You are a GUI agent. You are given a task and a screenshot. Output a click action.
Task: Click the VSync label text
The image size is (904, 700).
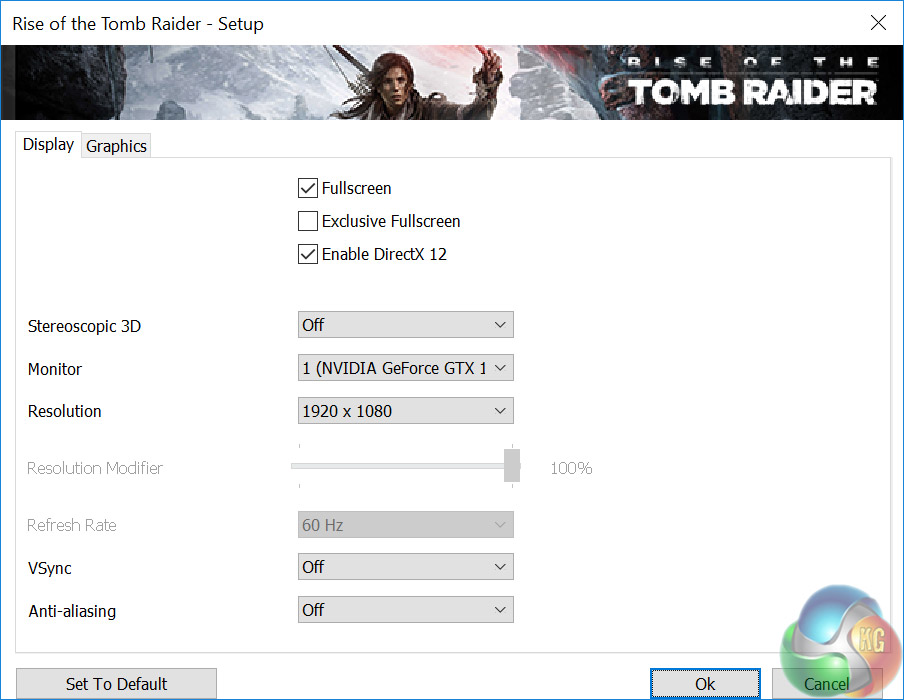pyautogui.click(x=50, y=569)
